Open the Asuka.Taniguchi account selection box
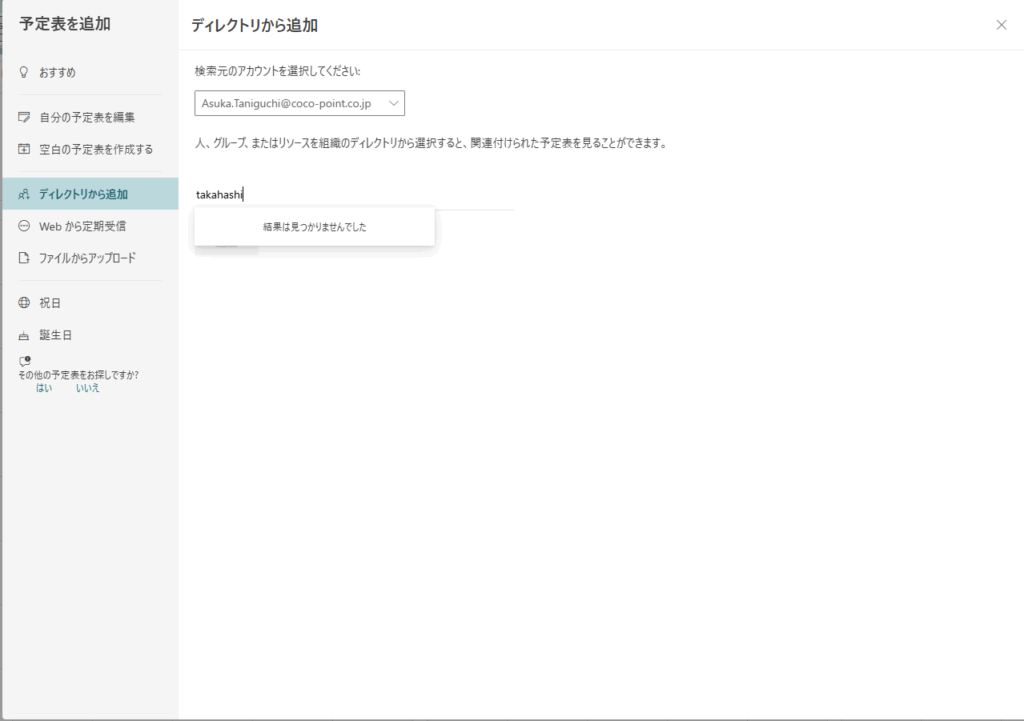The width and height of the screenshot is (1024, 721). coord(290,103)
